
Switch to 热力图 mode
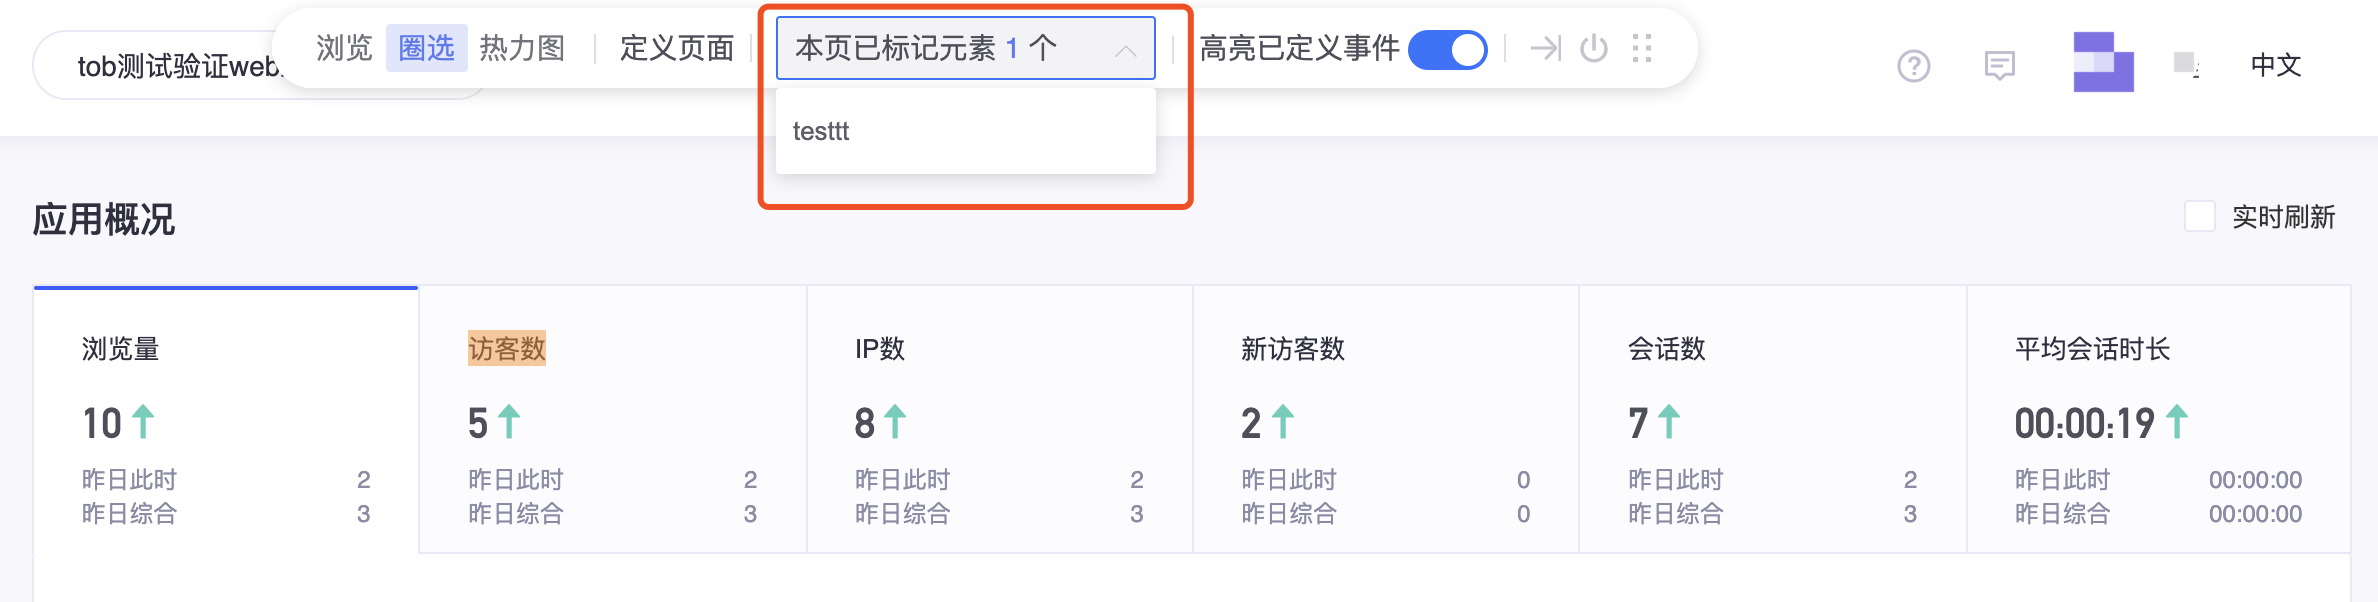(522, 48)
